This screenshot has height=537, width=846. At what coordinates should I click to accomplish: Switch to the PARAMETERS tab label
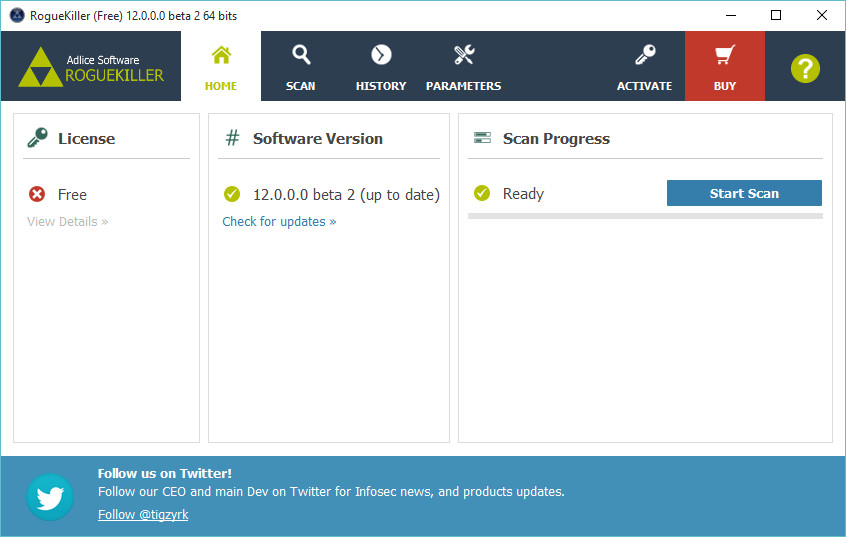point(463,86)
